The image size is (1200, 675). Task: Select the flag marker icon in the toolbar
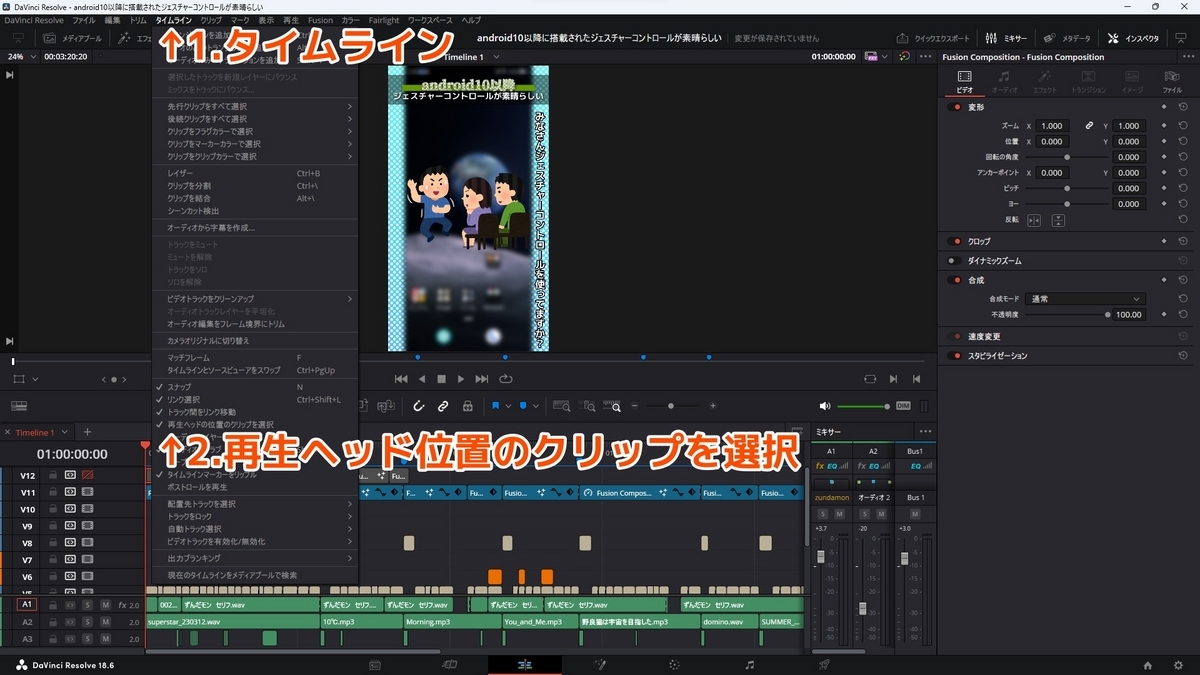[497, 405]
